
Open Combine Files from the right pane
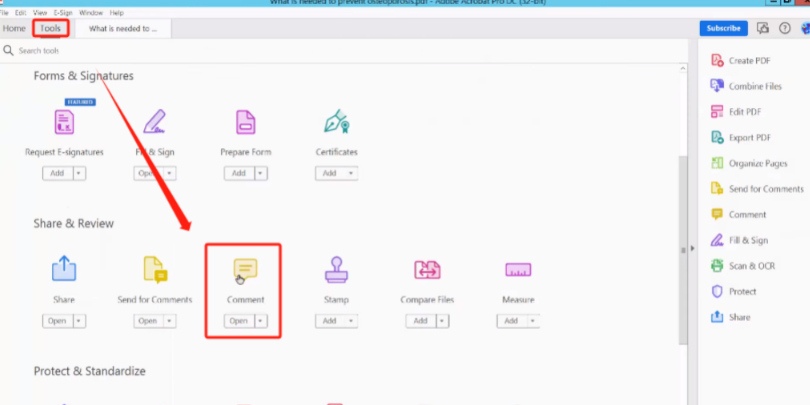(x=746, y=86)
